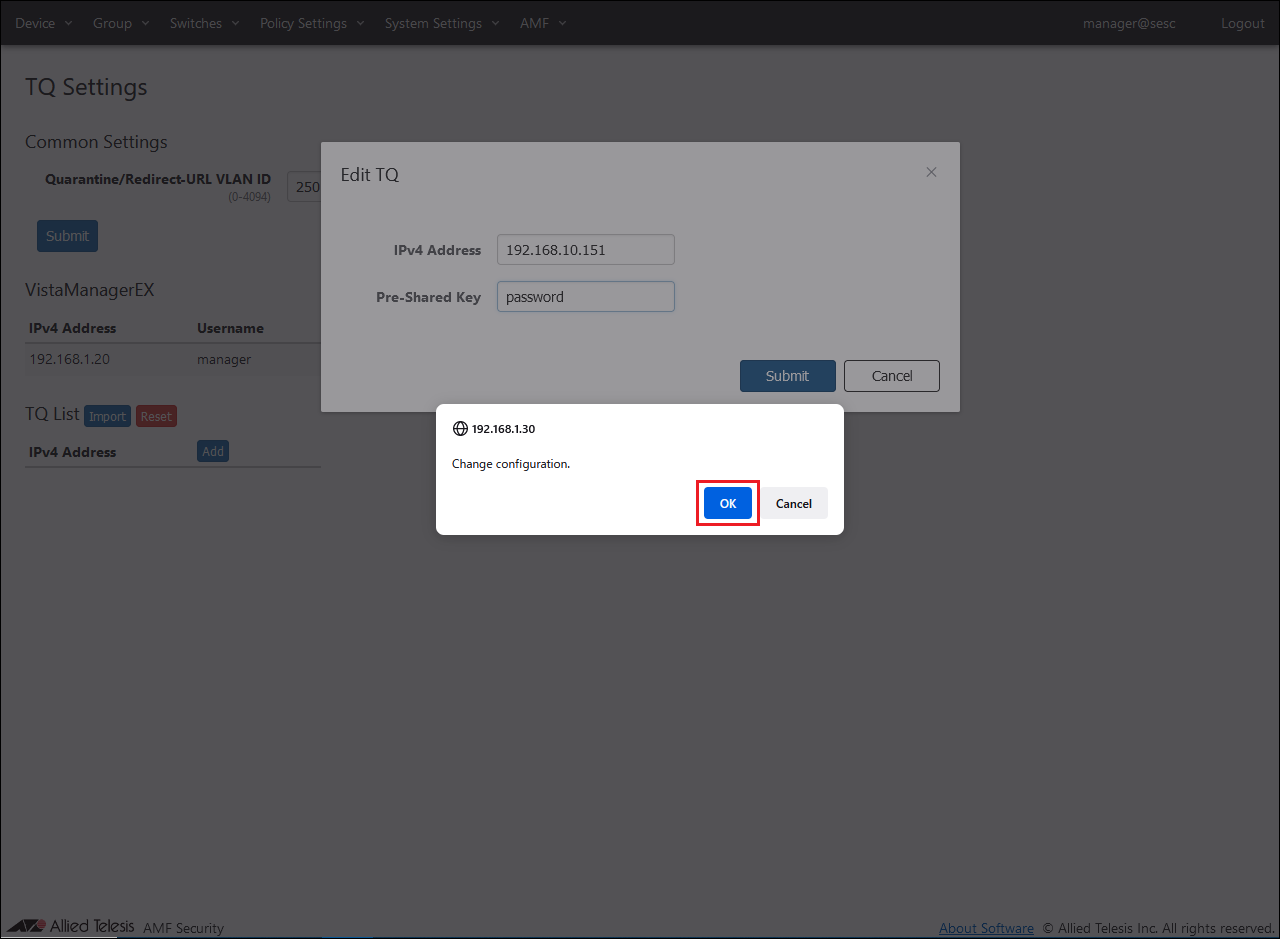Click the Pre-Shared Key input field
This screenshot has height=939, width=1280.
click(585, 296)
